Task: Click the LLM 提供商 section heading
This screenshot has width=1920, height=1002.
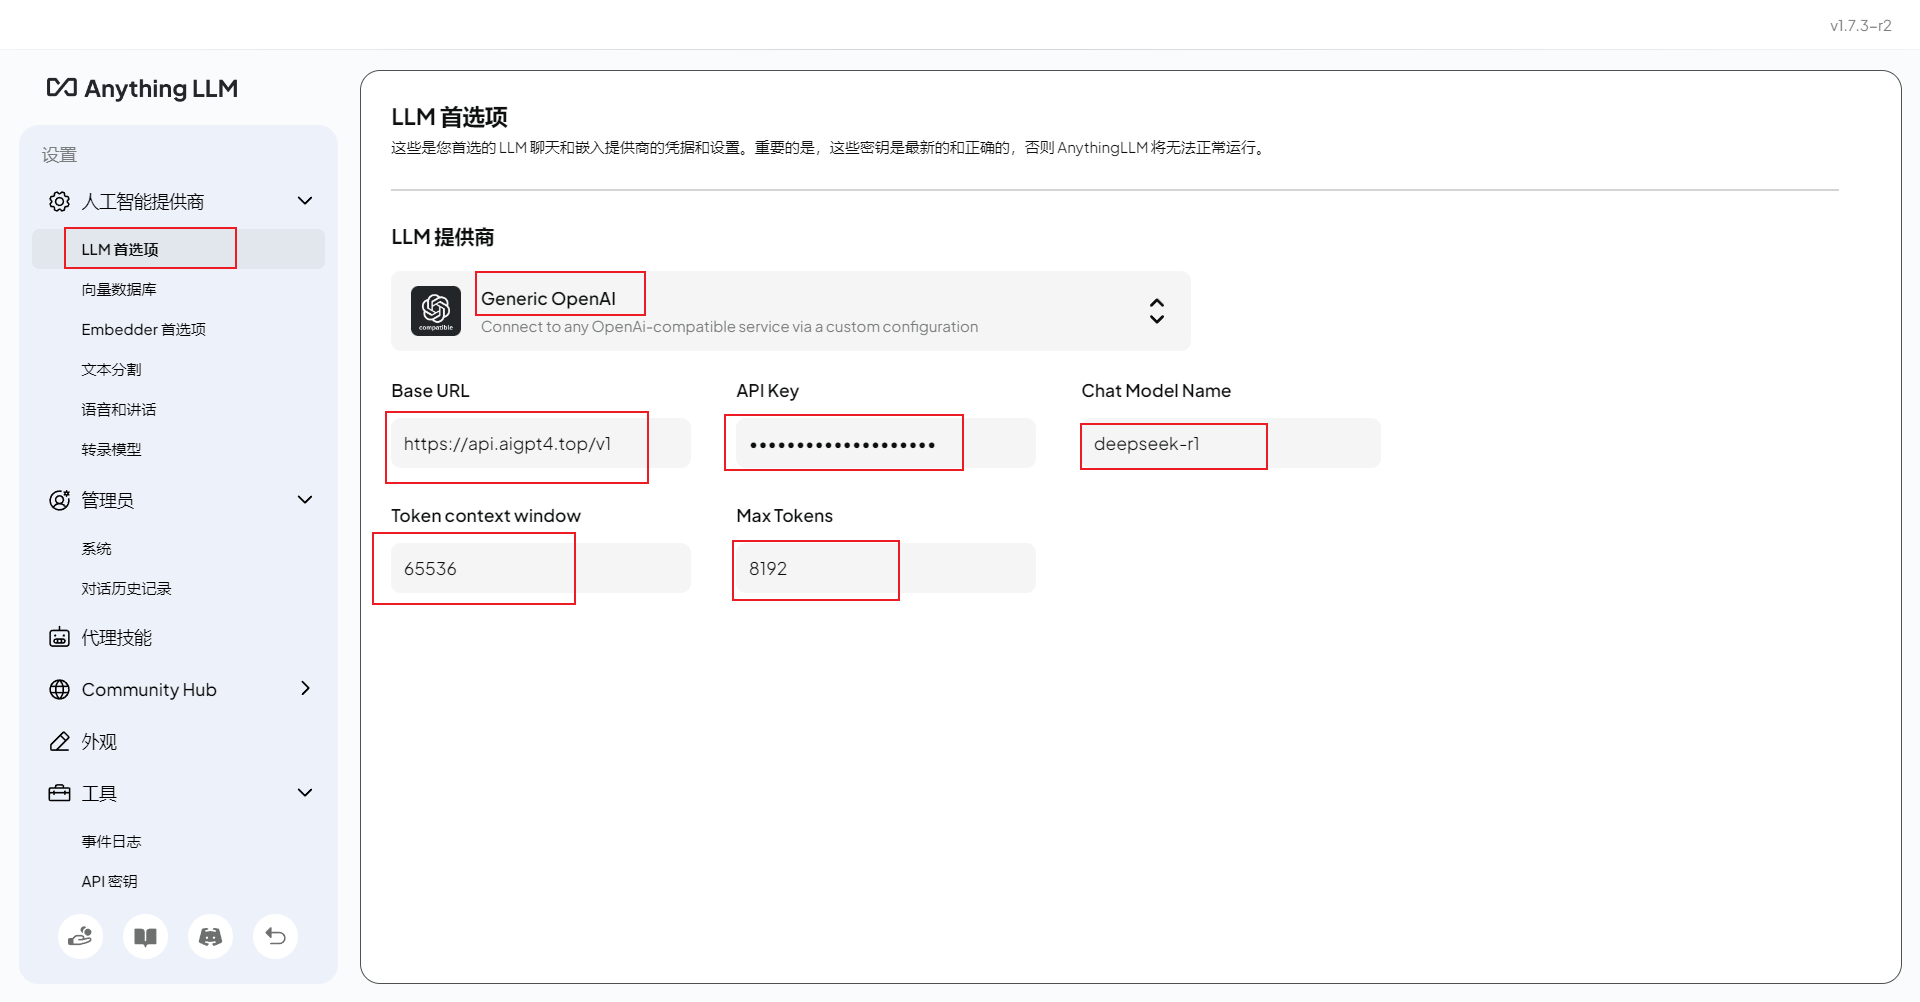Action: point(442,237)
